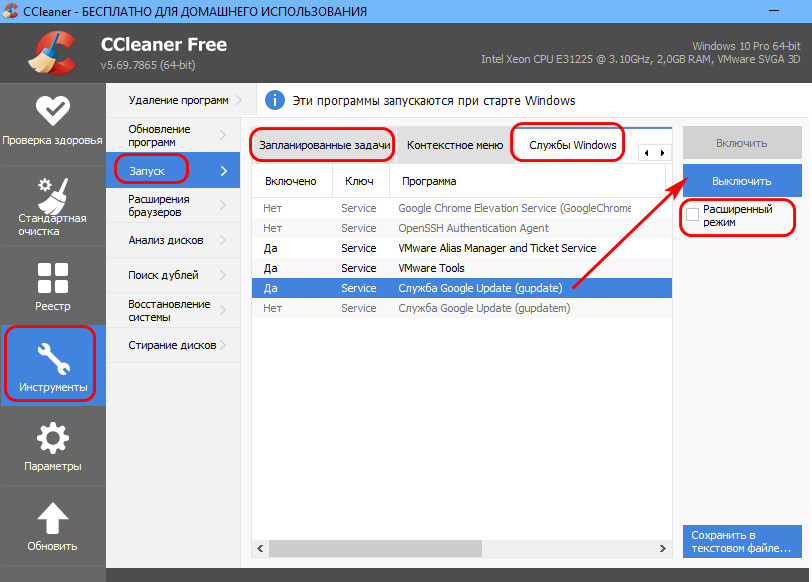Open the Обновление программ section
The width and height of the screenshot is (812, 582).
[173, 135]
